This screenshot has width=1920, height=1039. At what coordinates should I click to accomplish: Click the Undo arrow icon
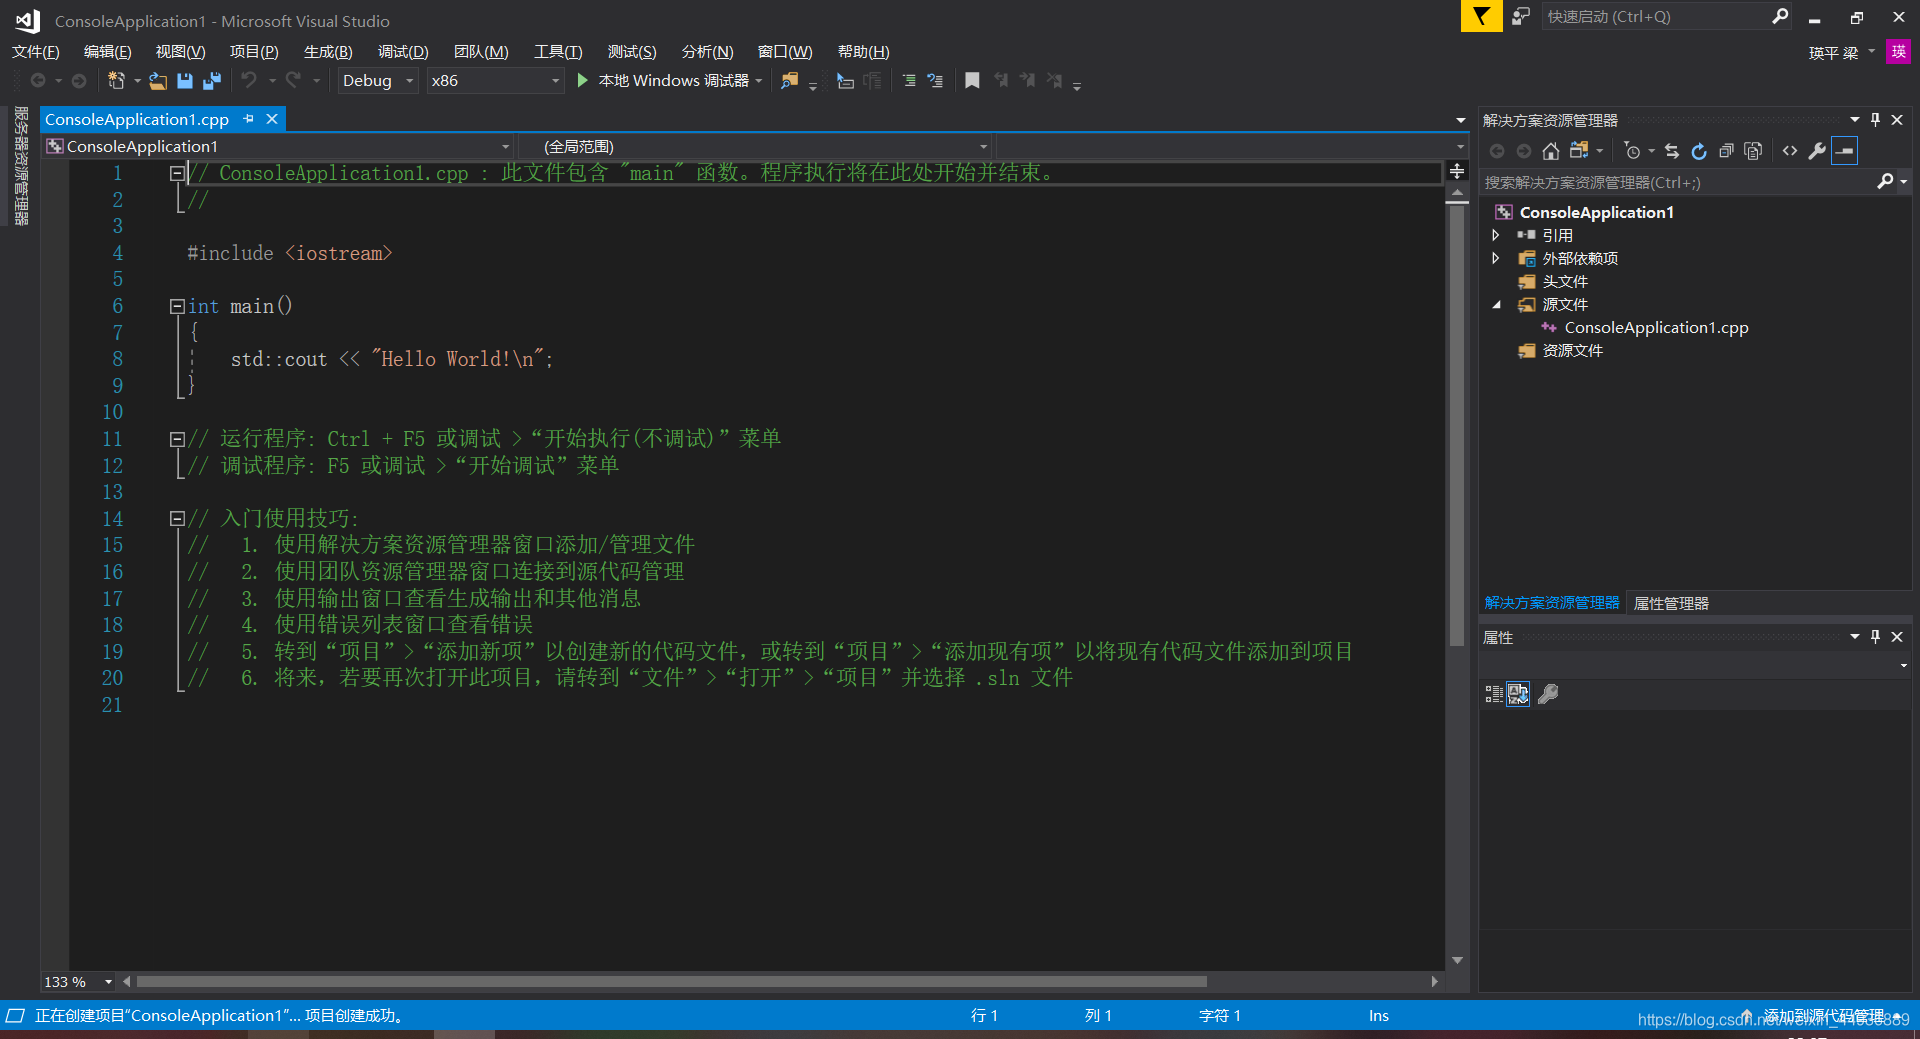click(x=249, y=80)
